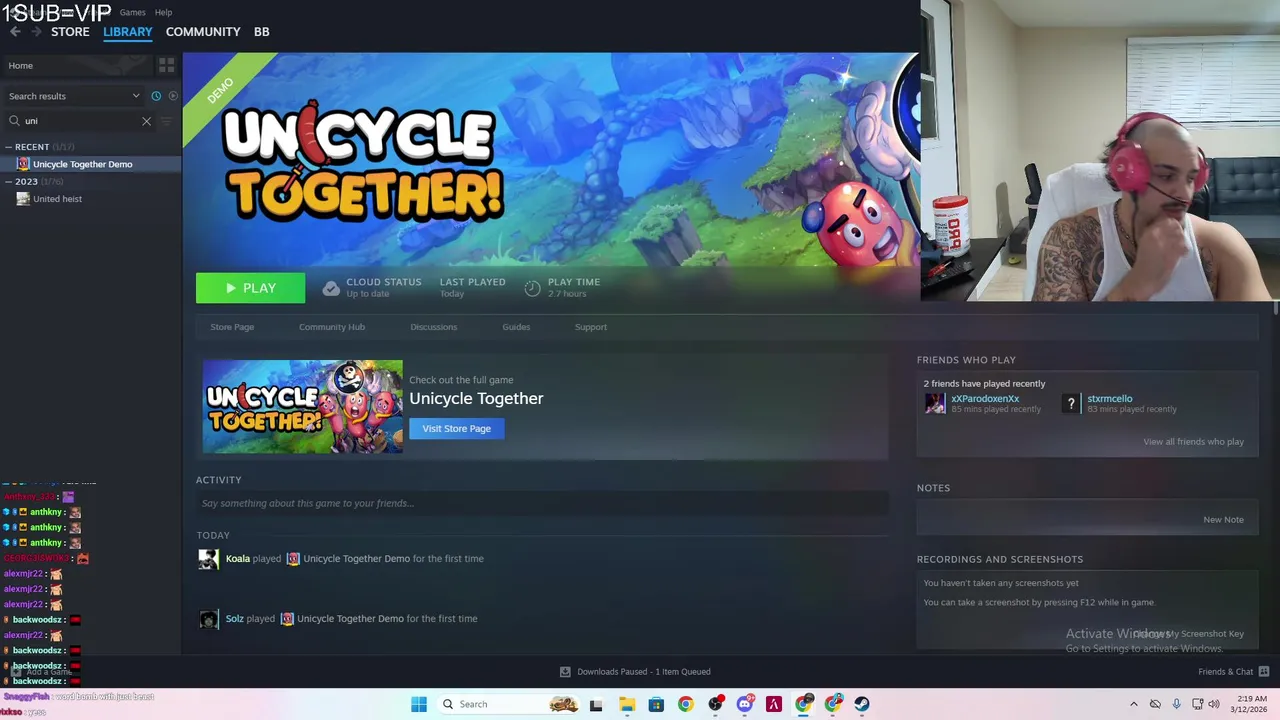Click the United heist game icon

tap(23, 199)
